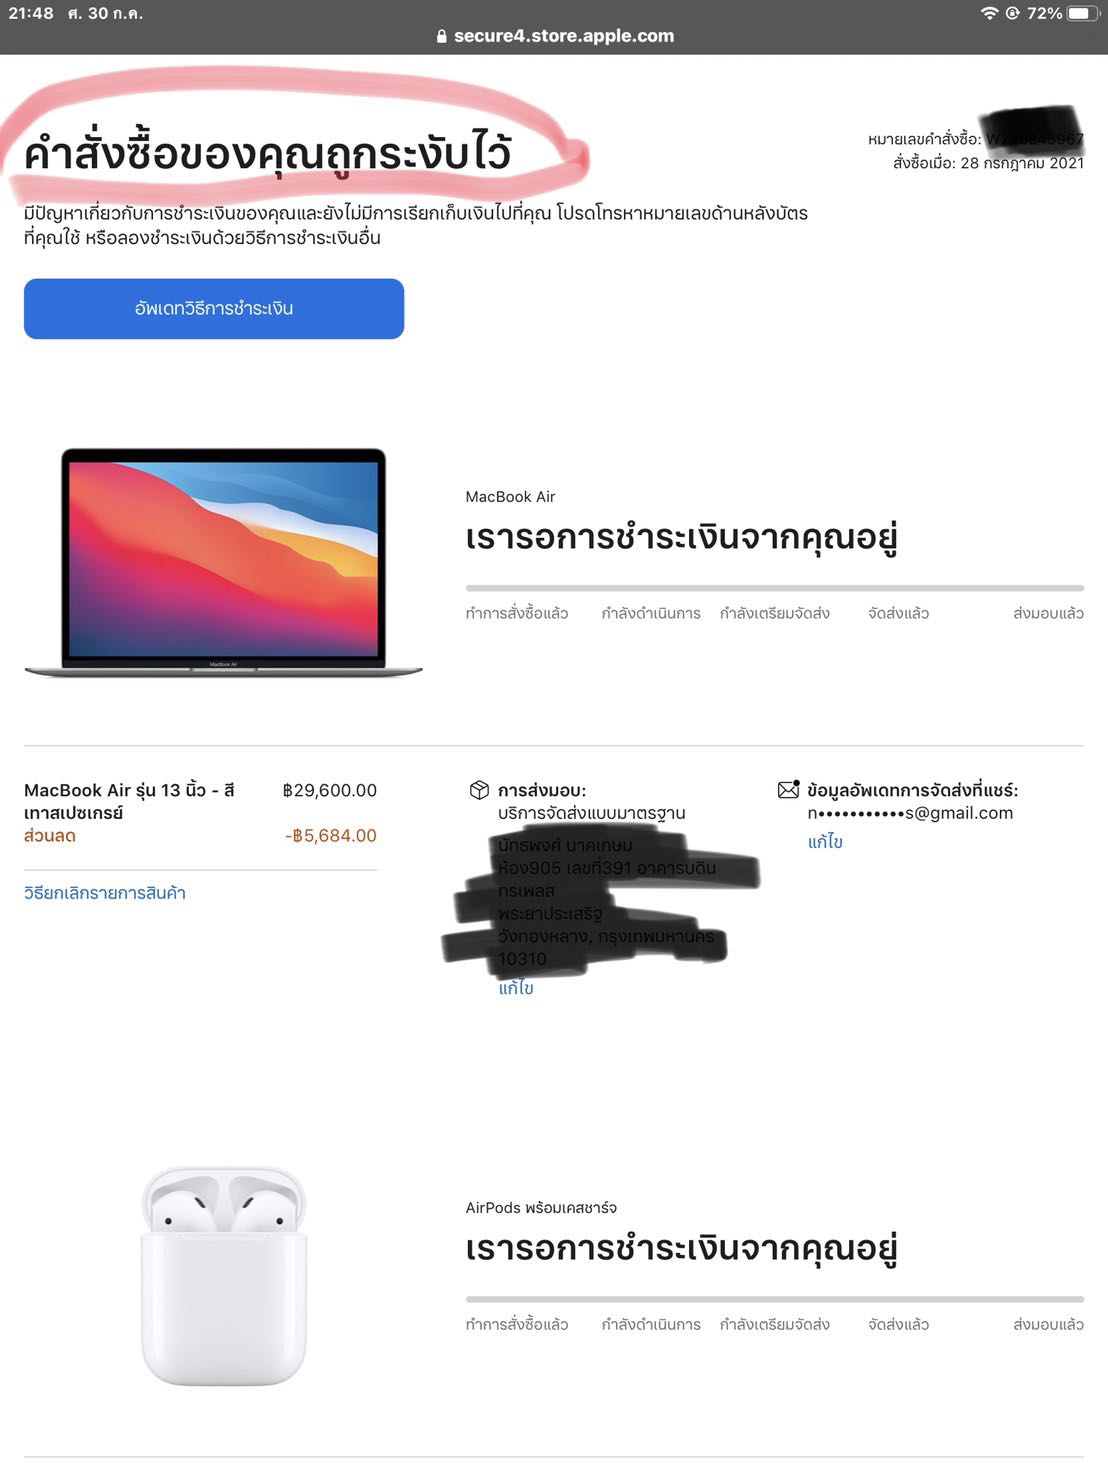Click the ส่งมอบแล้ว step under MacBook Air
1108x1478 pixels.
1048,613
